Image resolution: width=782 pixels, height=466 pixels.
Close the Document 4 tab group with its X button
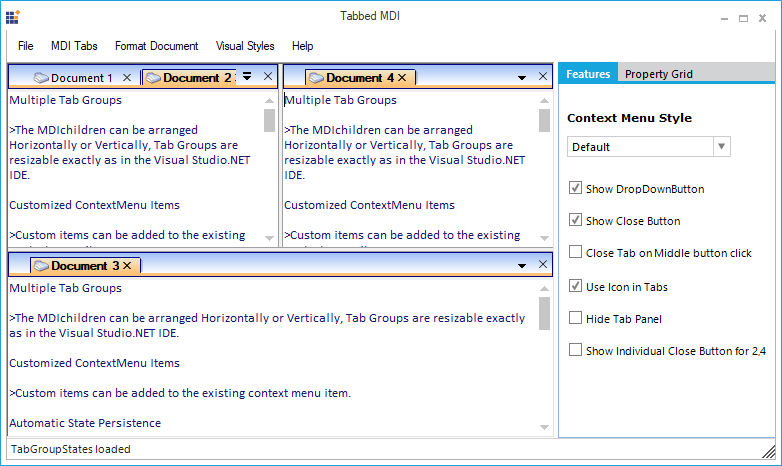543,76
